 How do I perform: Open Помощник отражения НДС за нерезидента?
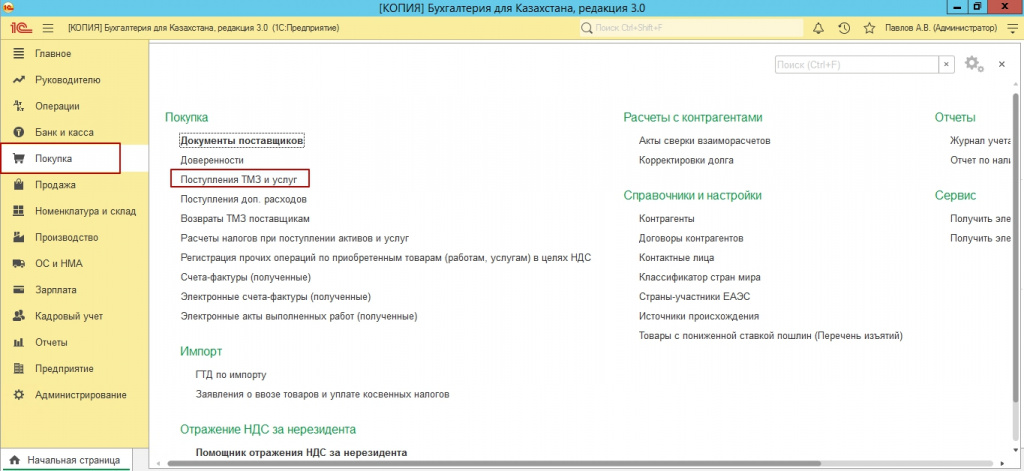coord(302,452)
